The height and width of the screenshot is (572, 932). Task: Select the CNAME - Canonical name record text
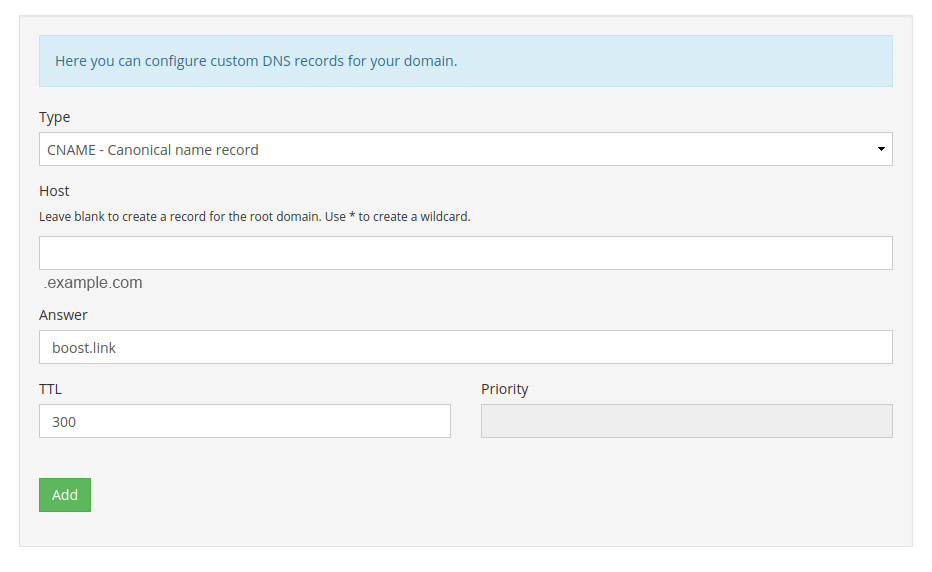click(153, 150)
